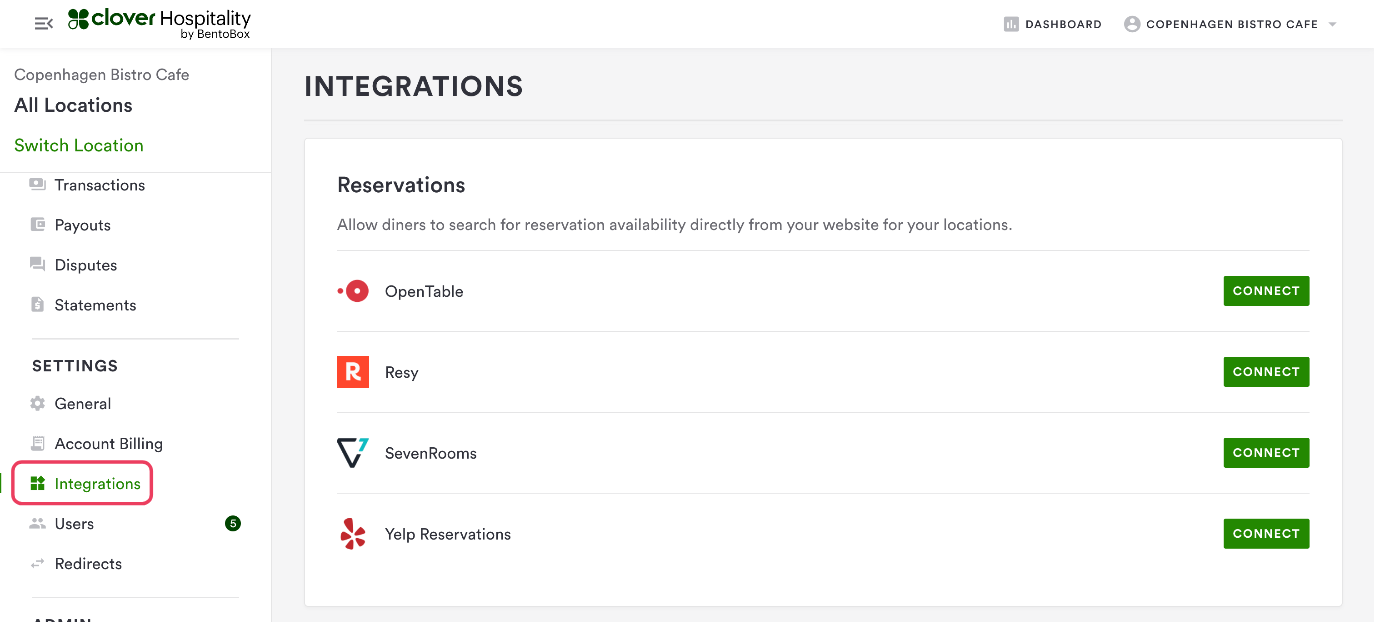Click the Users count badge
Viewport: 1374px width, 622px height.
[x=233, y=523]
